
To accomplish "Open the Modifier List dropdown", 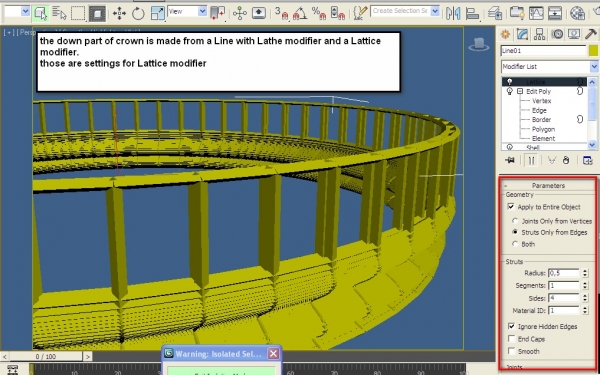I will click(x=549, y=67).
